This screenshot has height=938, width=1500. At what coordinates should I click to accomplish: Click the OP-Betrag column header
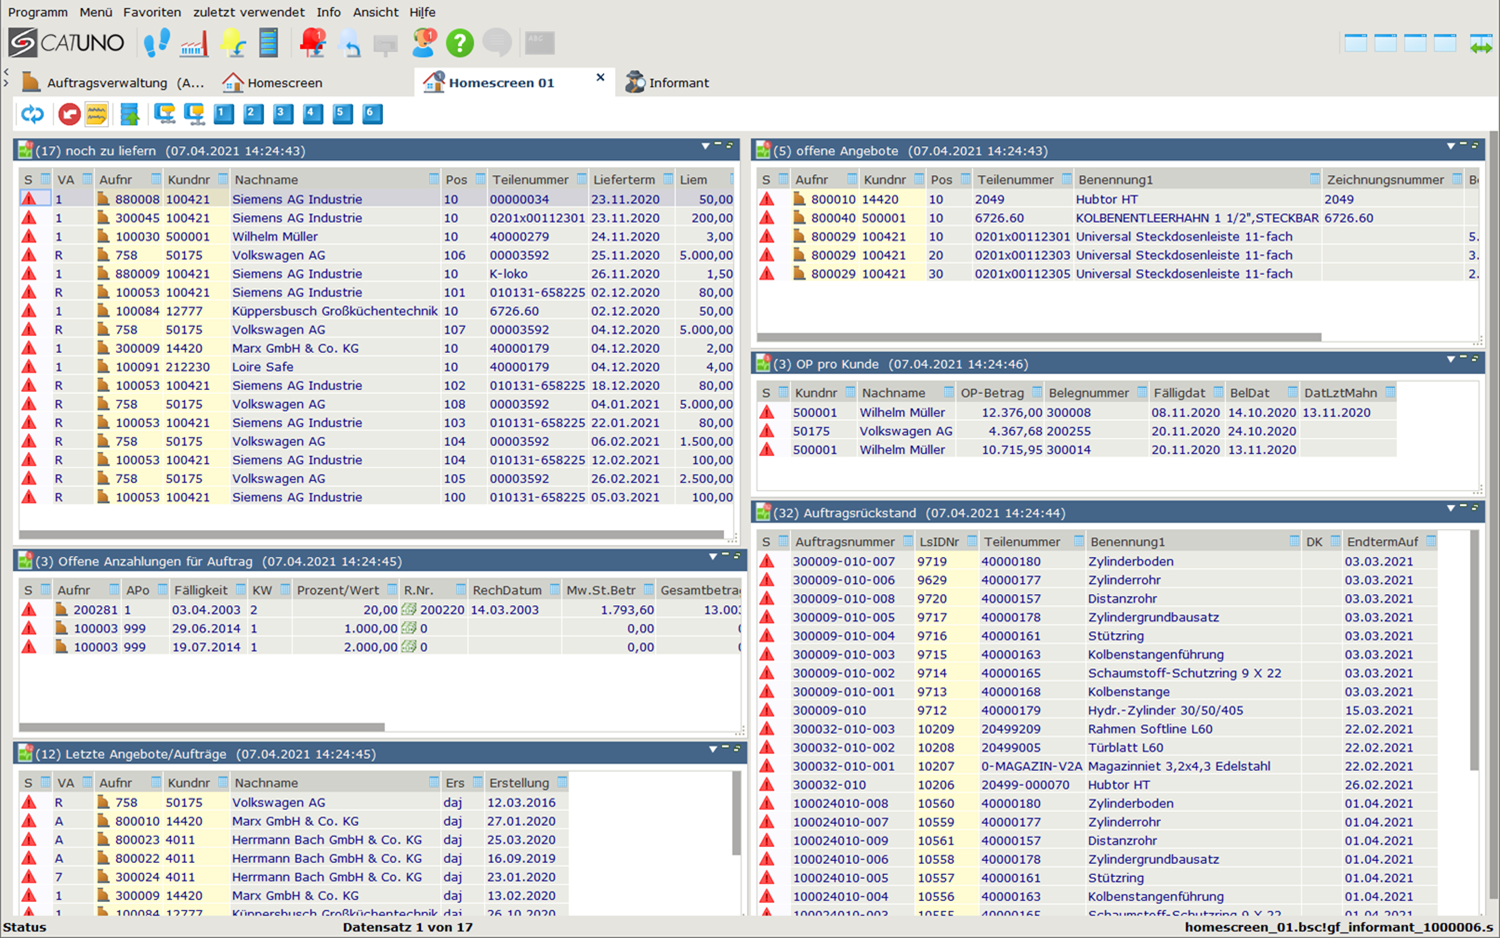coord(992,393)
